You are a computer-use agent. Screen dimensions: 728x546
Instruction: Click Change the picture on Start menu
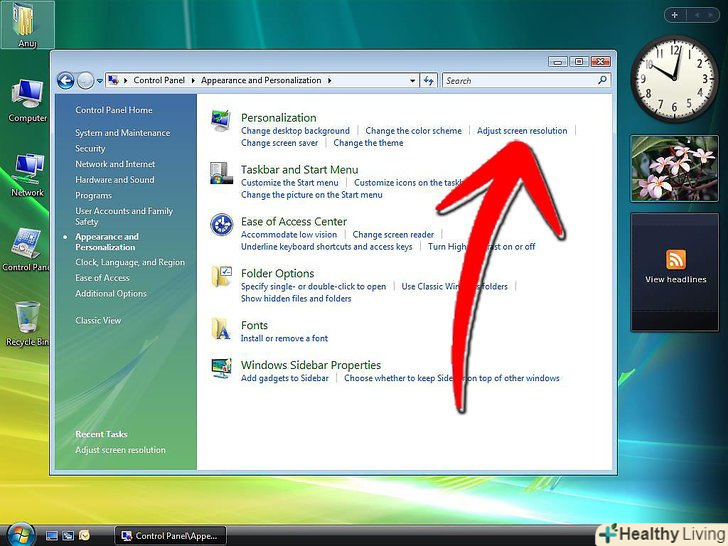point(312,195)
